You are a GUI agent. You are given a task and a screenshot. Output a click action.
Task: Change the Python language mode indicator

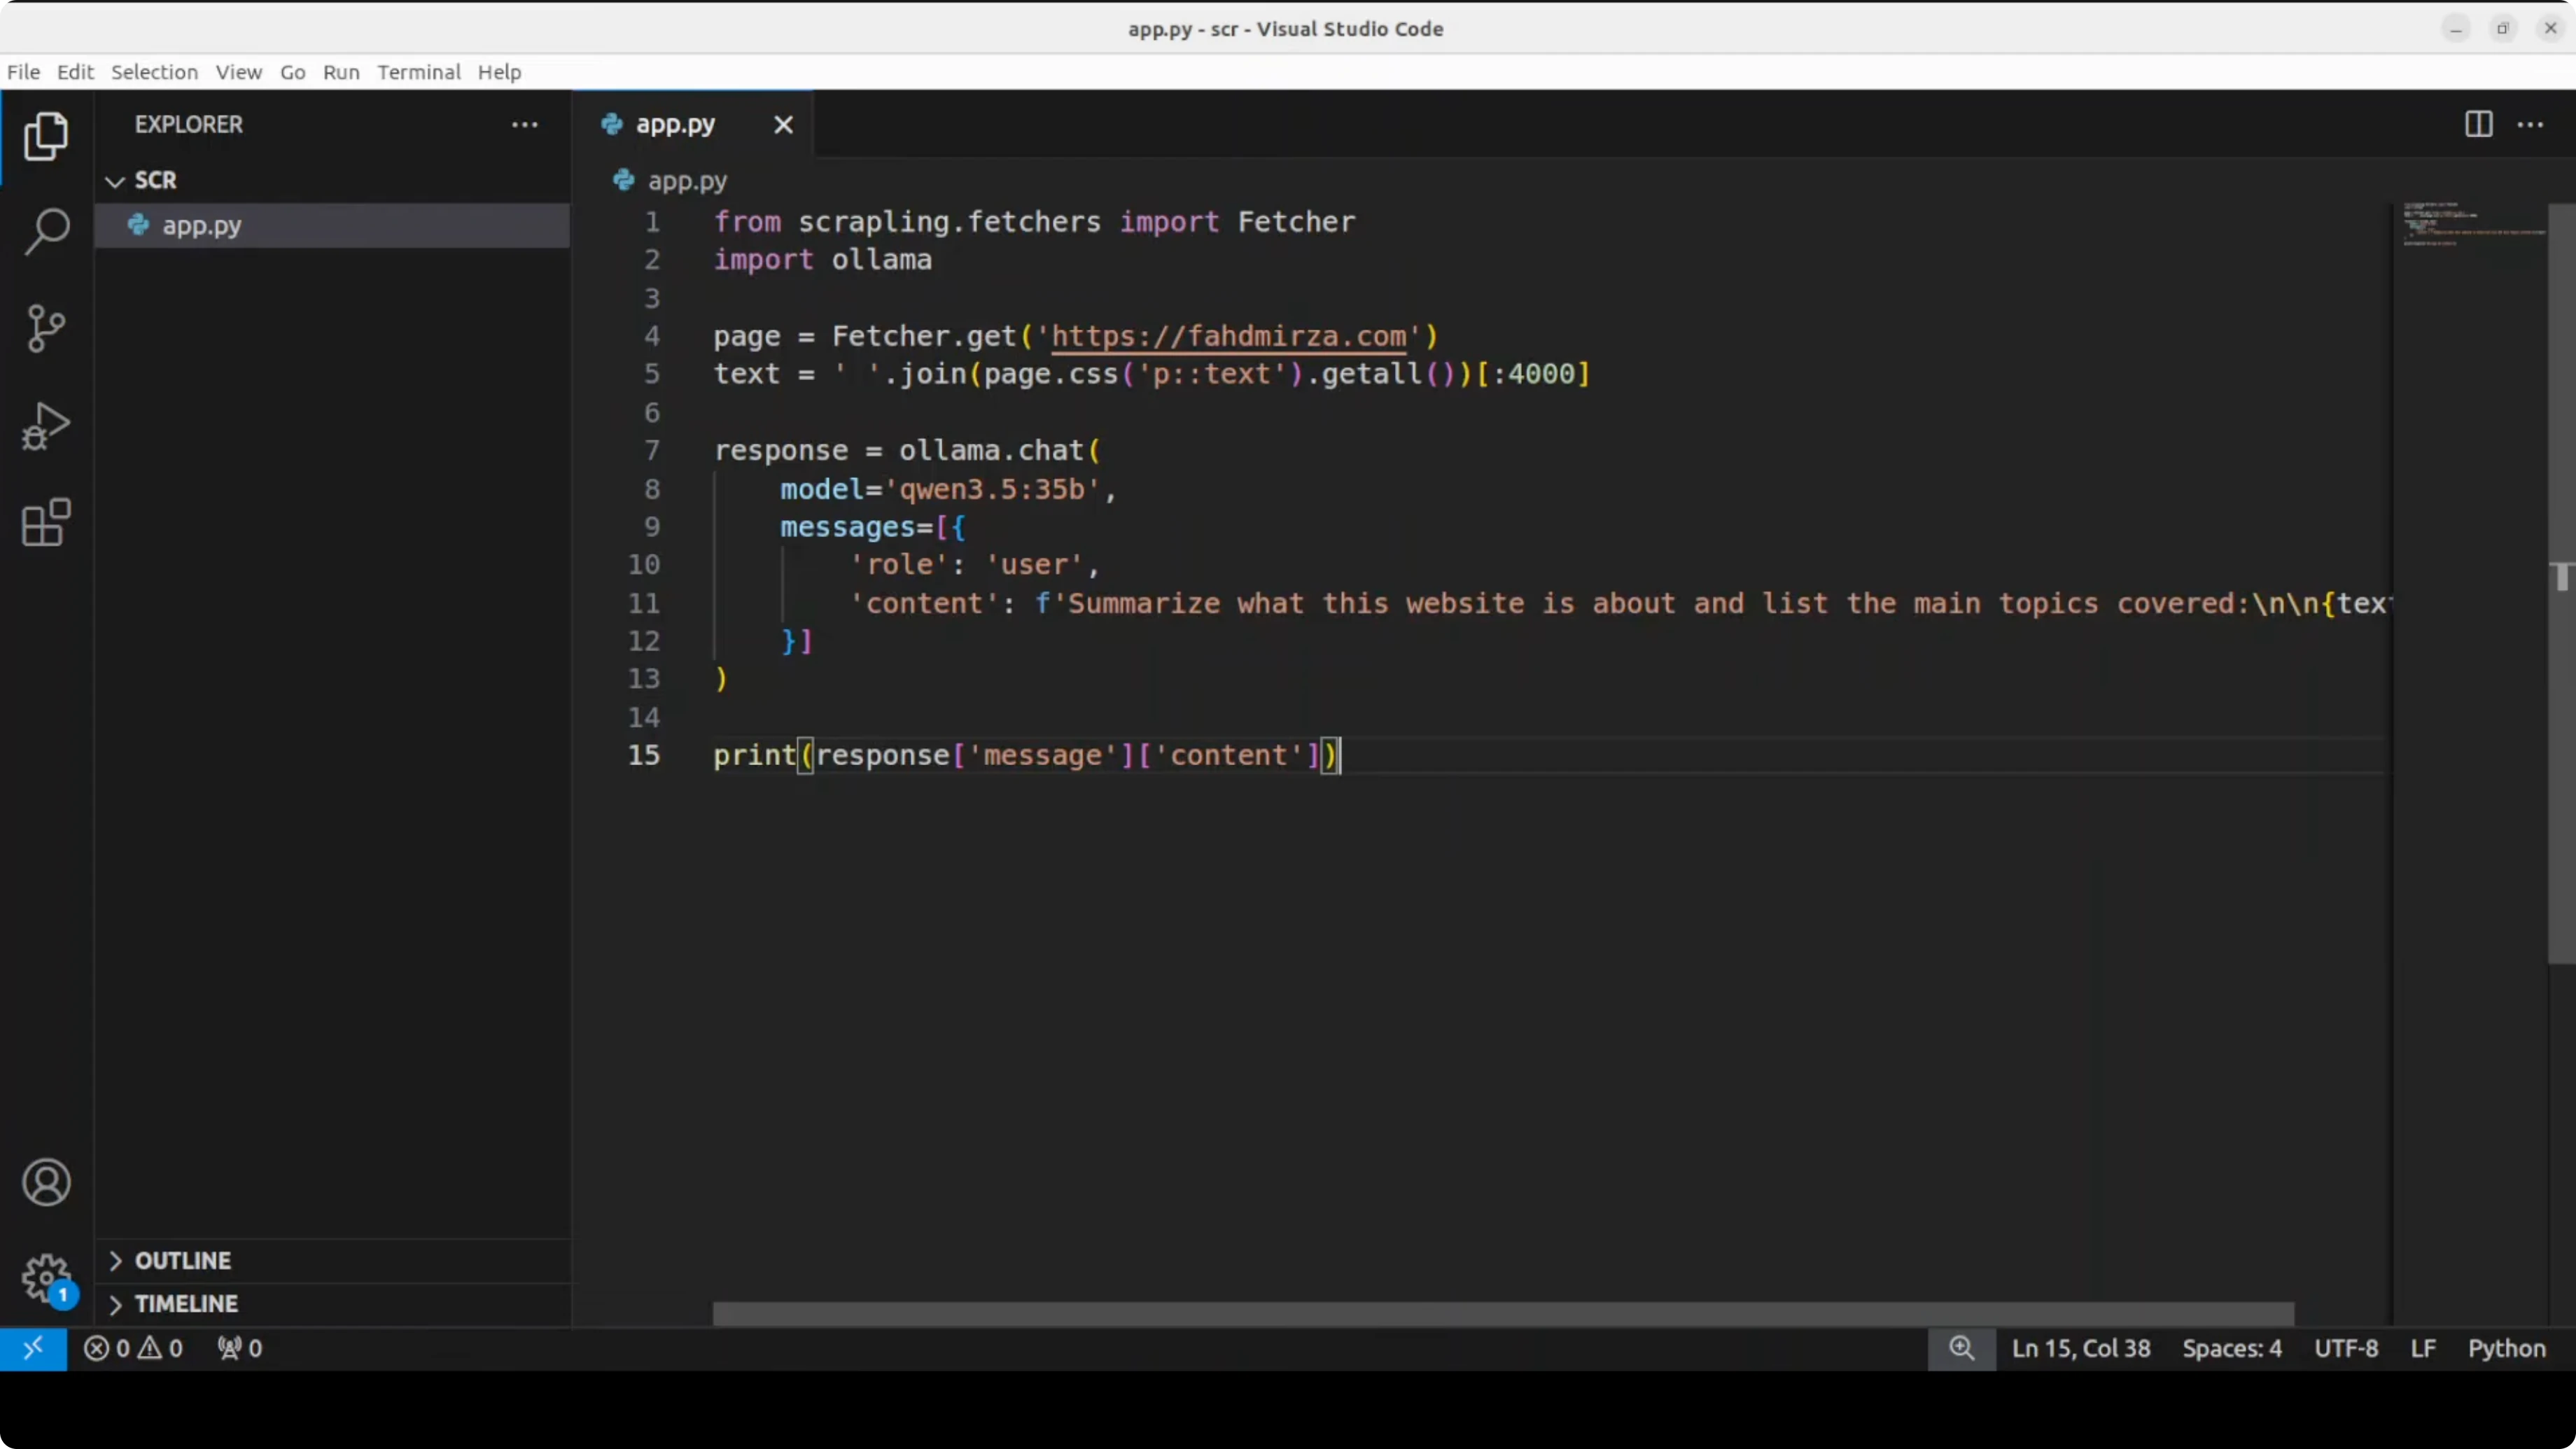coord(2506,1347)
